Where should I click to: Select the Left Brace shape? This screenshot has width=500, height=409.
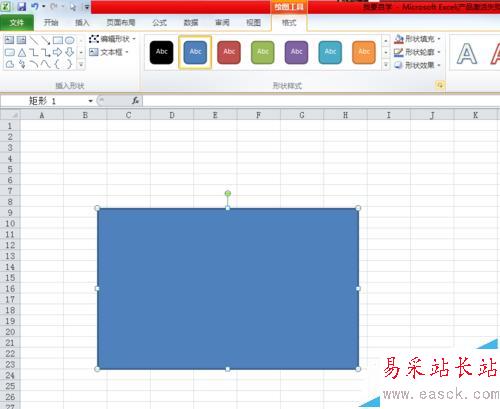click(x=57, y=64)
